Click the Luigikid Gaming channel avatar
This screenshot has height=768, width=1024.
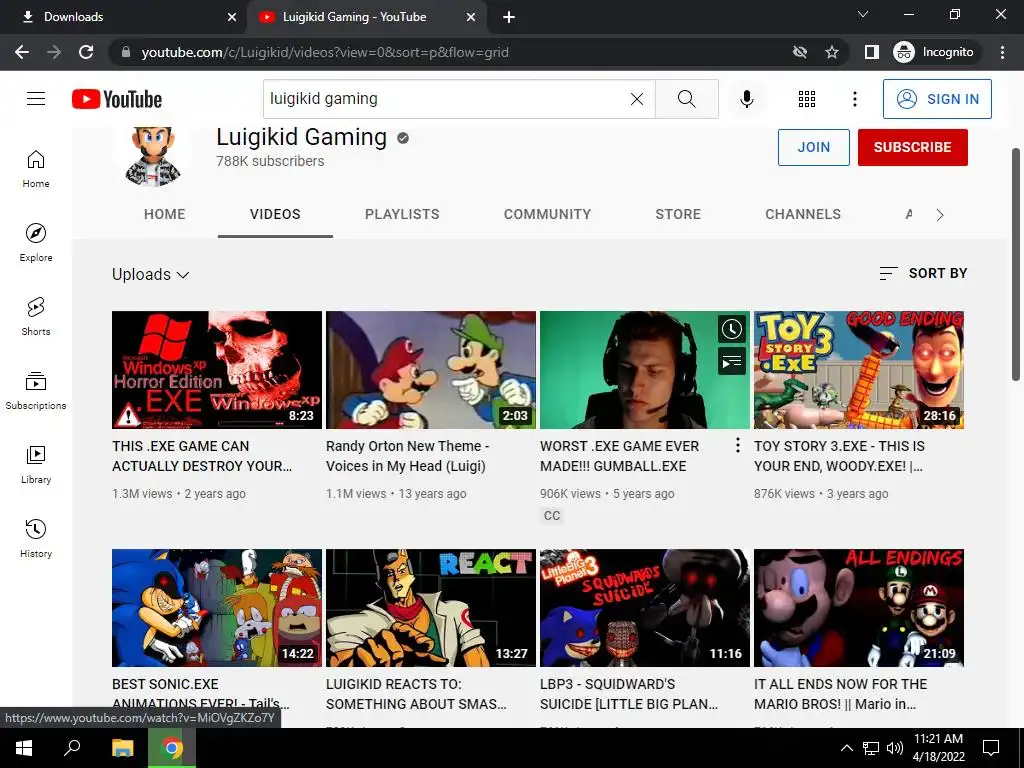[x=153, y=157]
